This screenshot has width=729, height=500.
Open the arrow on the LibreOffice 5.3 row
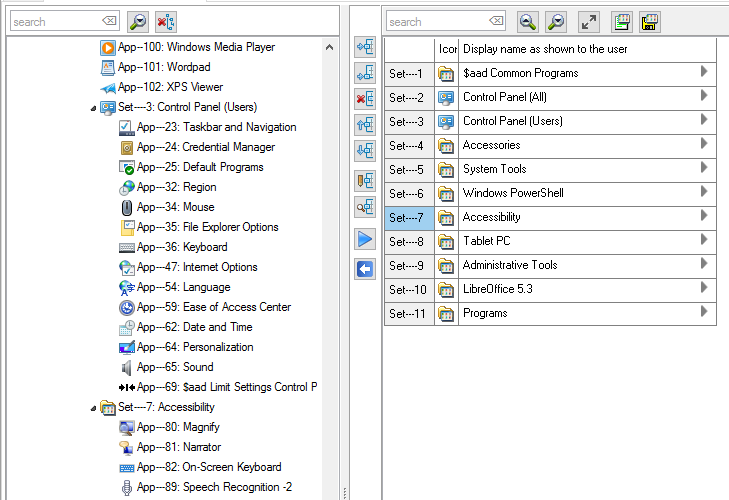point(704,288)
